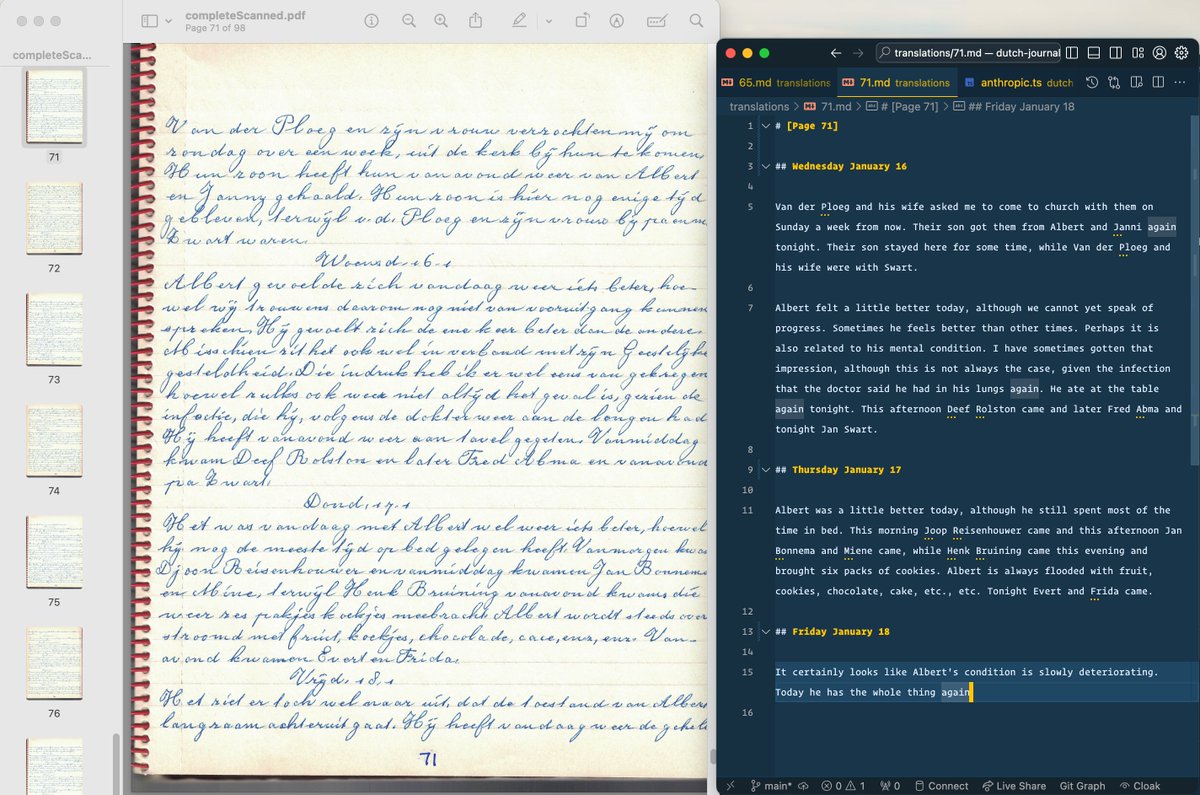
Task: Open markdown preview to the side
Action: click(1137, 83)
